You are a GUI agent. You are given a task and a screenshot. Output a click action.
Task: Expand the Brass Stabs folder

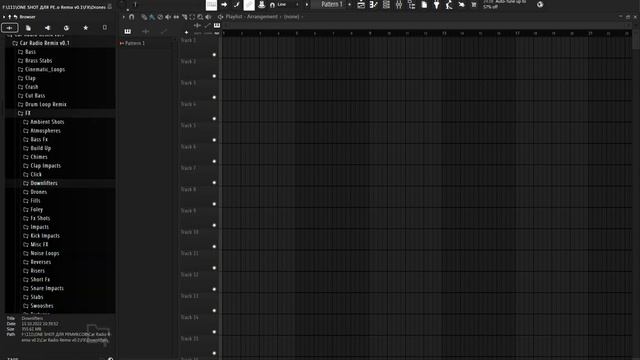pyautogui.click(x=35, y=60)
